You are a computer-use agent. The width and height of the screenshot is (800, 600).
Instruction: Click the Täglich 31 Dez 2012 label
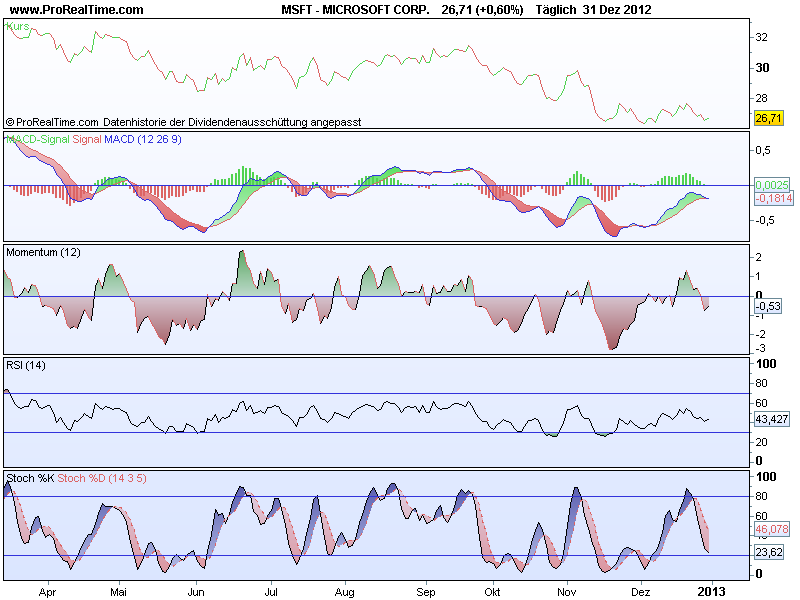593,10
